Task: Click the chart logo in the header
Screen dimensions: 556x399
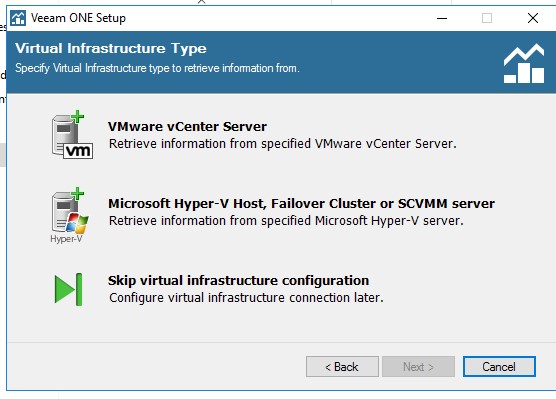Action: tap(524, 63)
